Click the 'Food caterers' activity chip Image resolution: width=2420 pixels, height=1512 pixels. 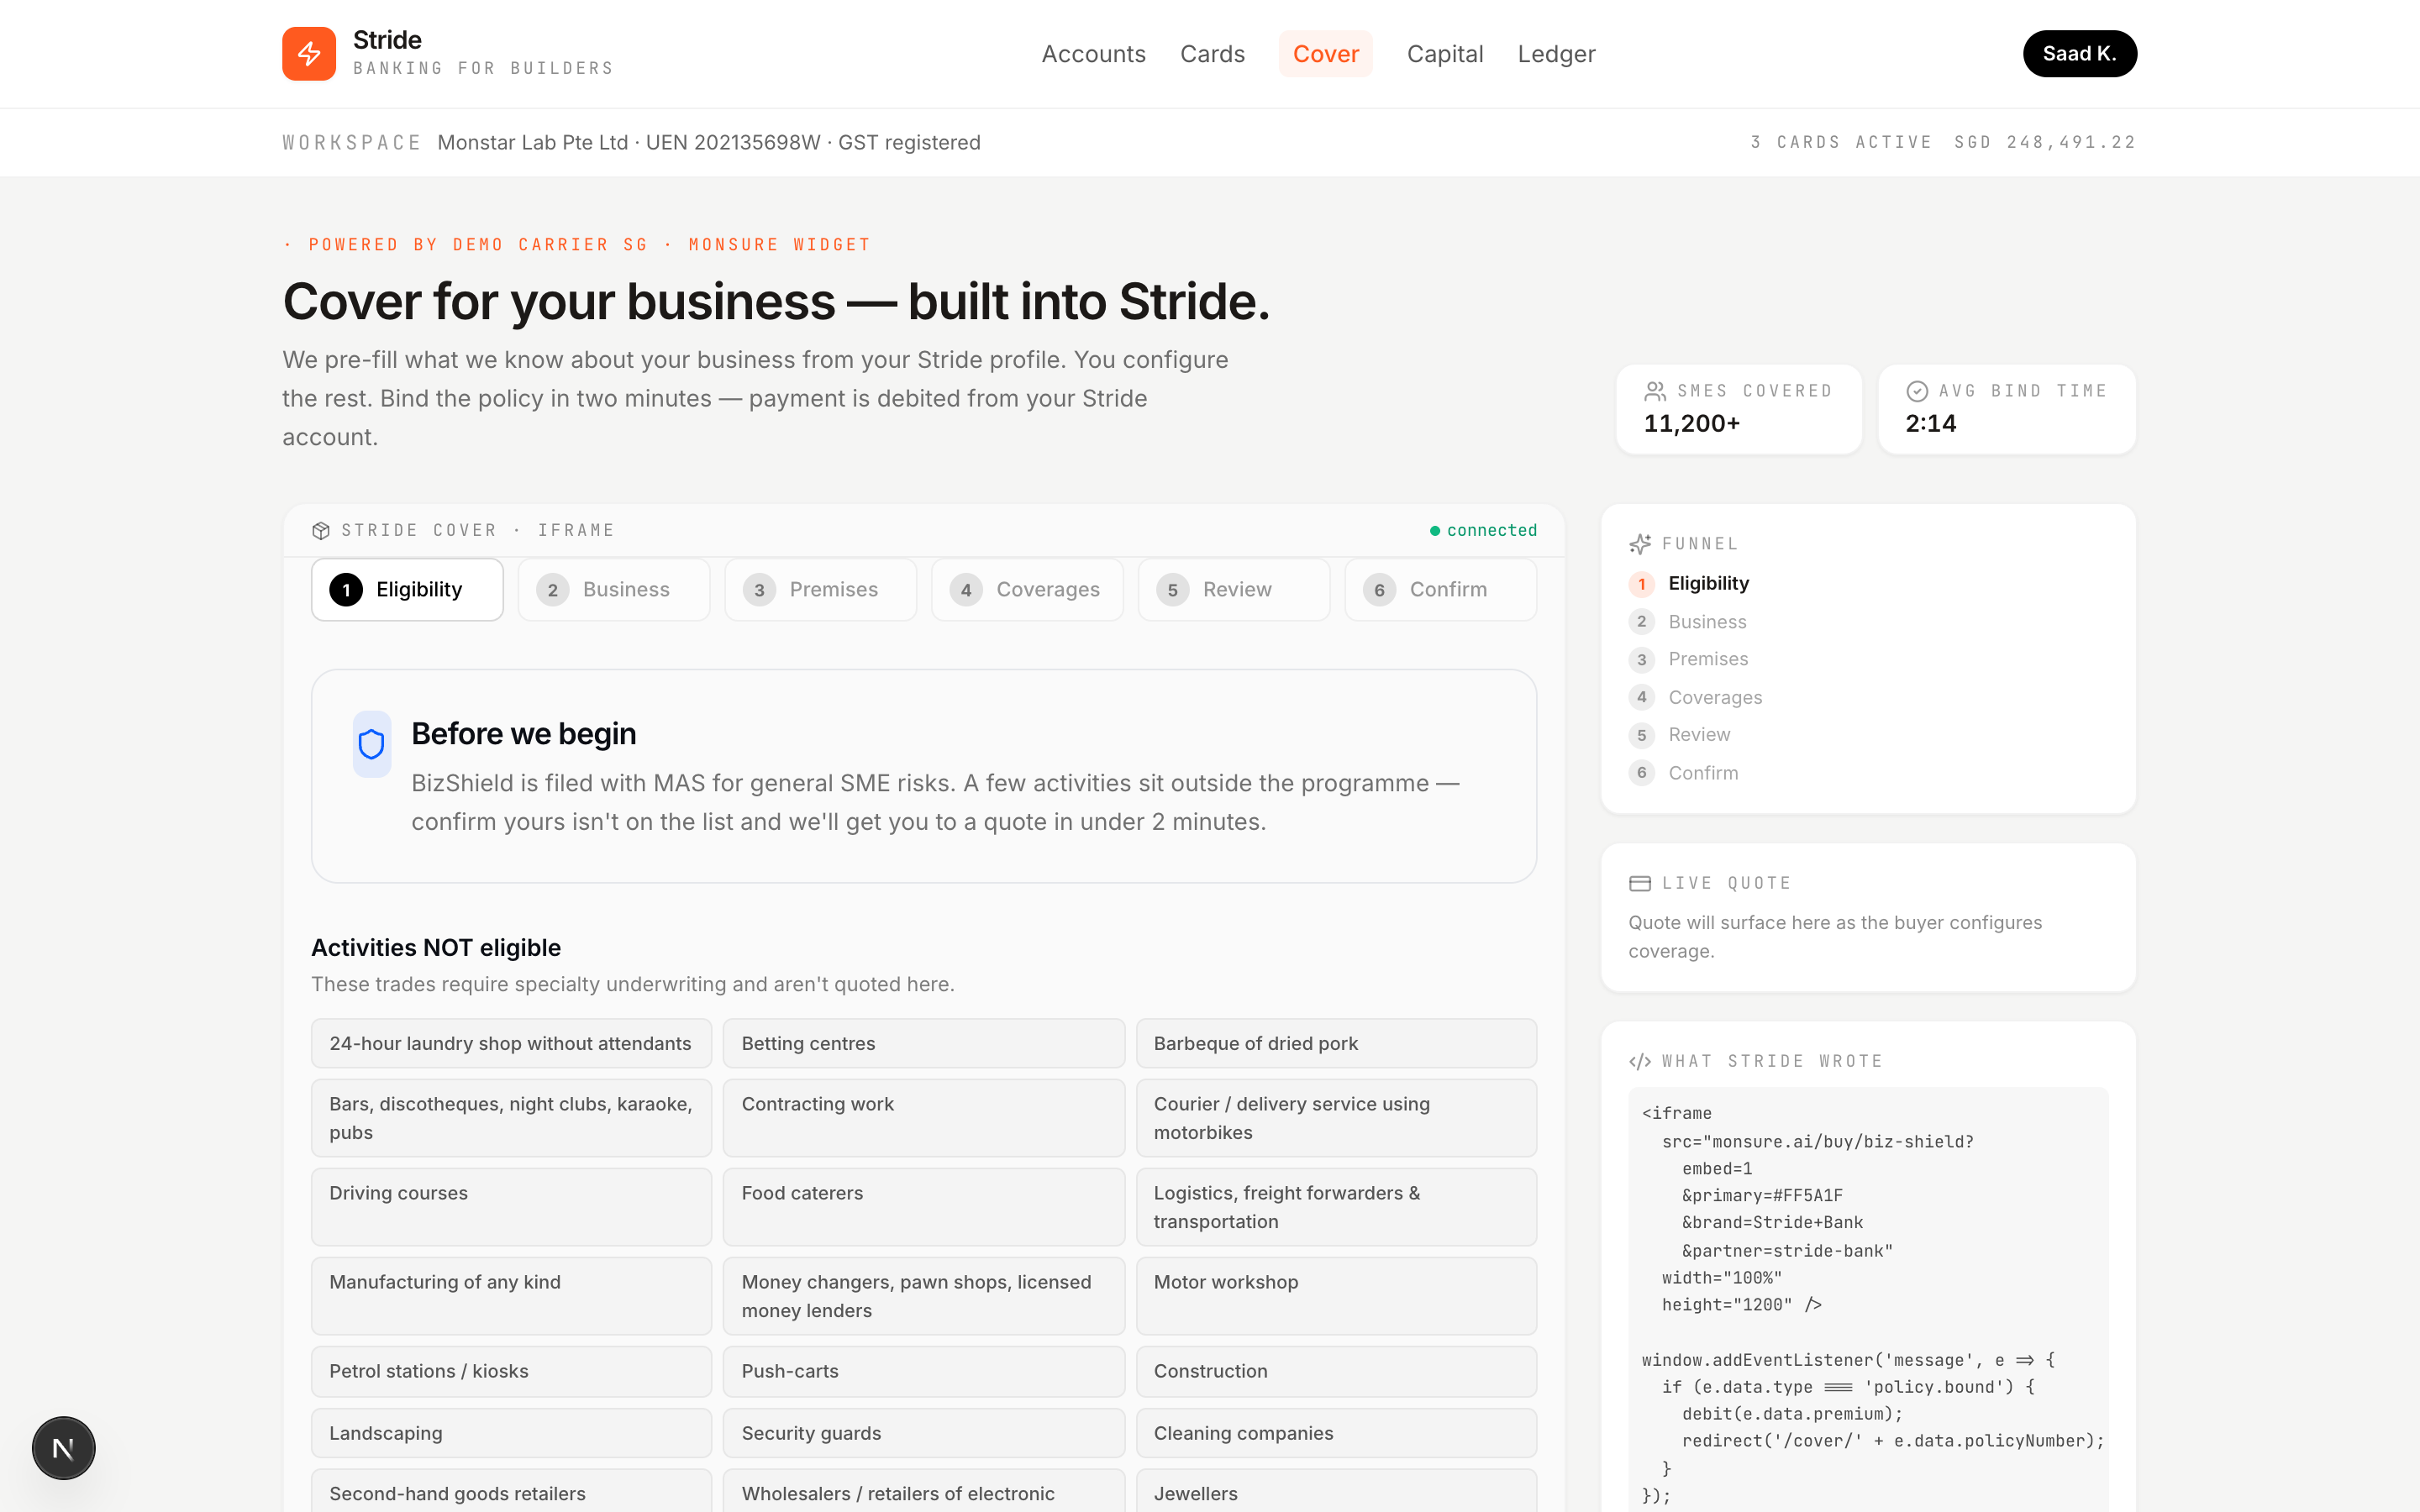tap(923, 1207)
